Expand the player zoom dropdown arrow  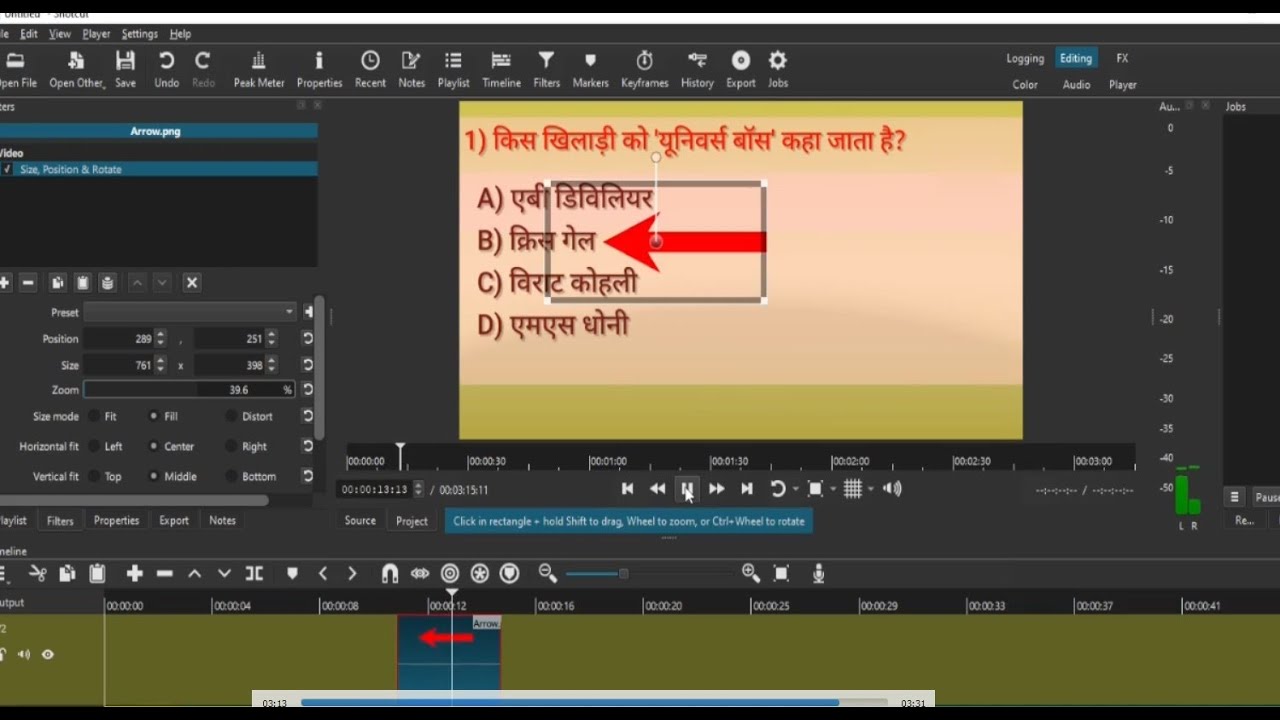[832, 489]
